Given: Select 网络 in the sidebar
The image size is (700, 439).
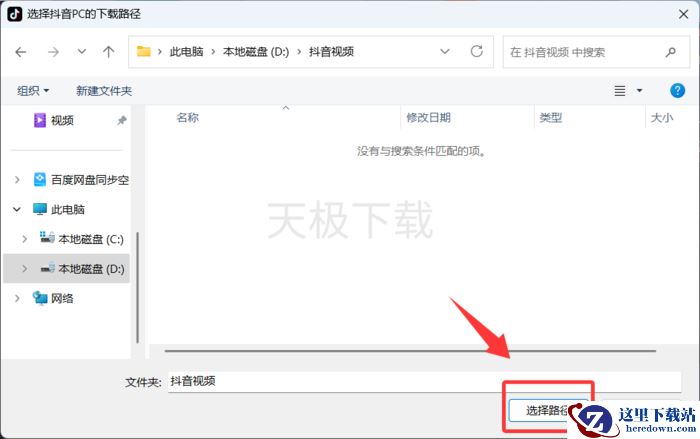Looking at the screenshot, I should pyautogui.click(x=62, y=298).
